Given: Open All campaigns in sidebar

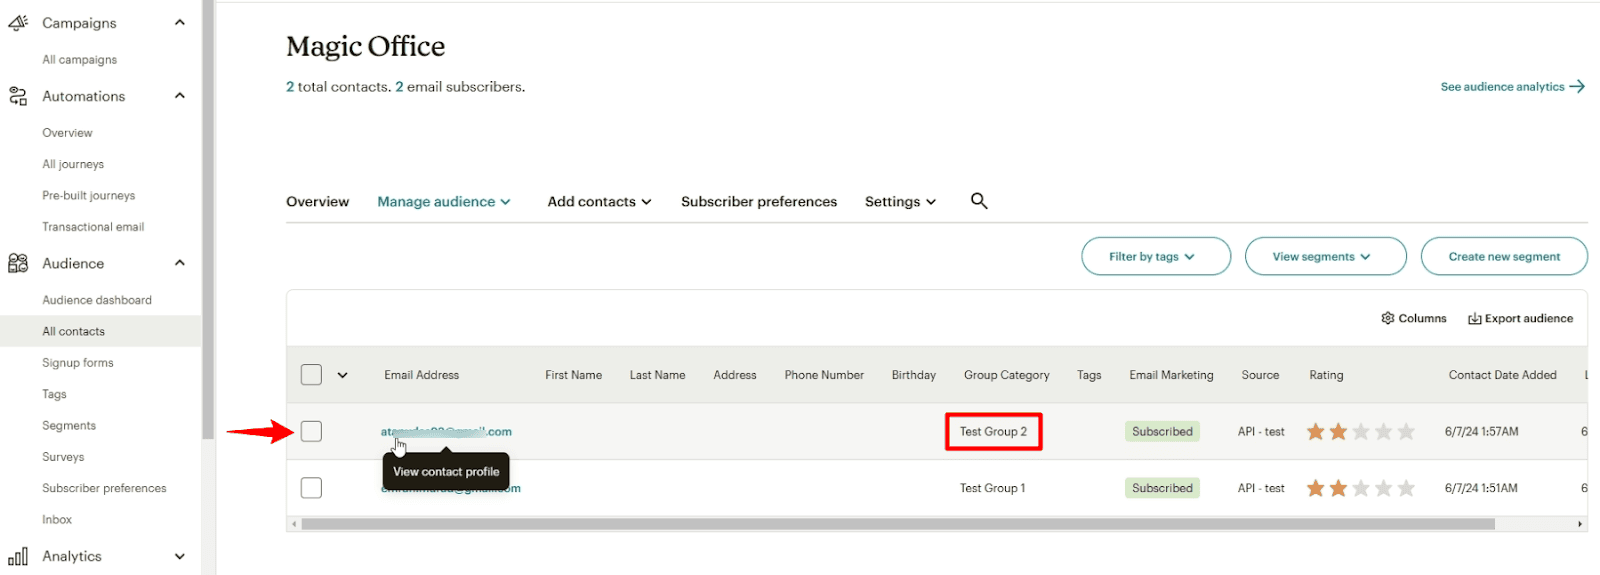Looking at the screenshot, I should point(80,59).
